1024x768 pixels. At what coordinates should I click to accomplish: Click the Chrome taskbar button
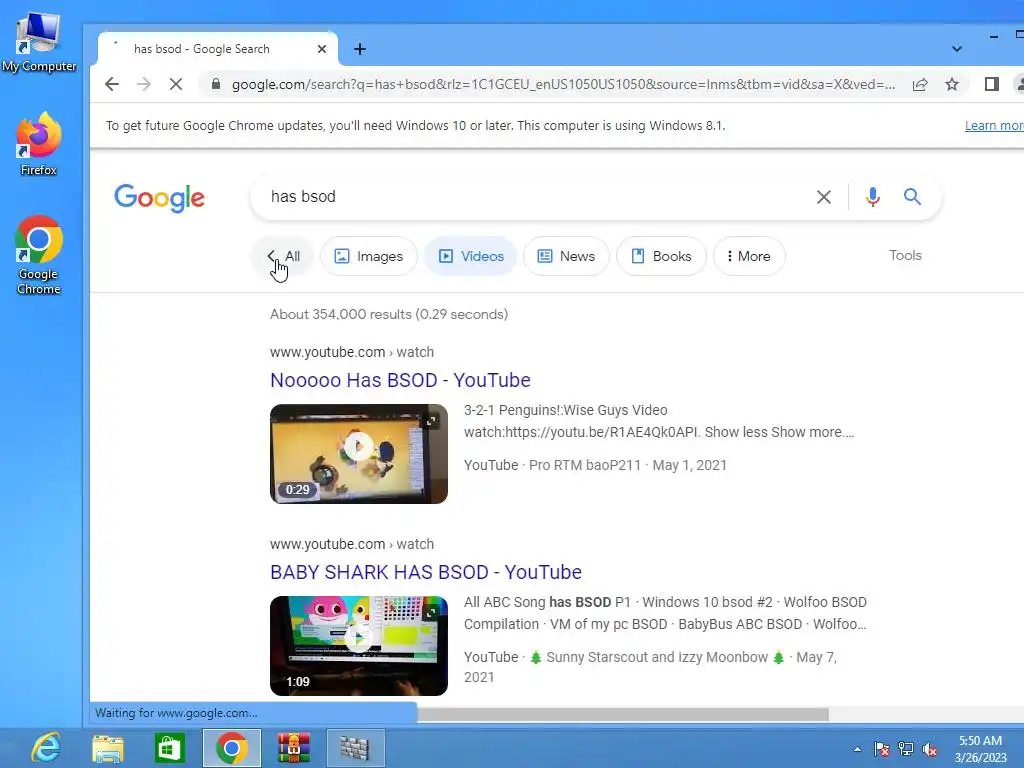[x=232, y=748]
